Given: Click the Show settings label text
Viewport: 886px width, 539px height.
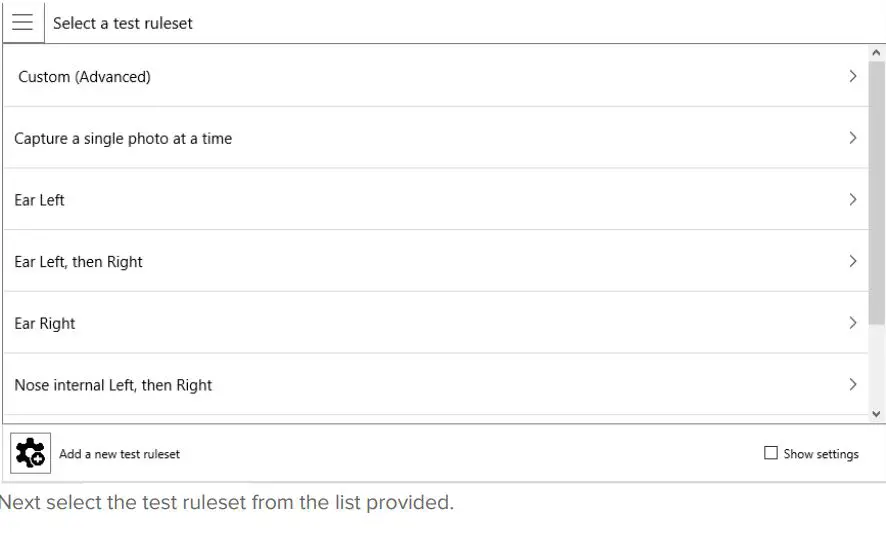Looking at the screenshot, I should pos(821,454).
